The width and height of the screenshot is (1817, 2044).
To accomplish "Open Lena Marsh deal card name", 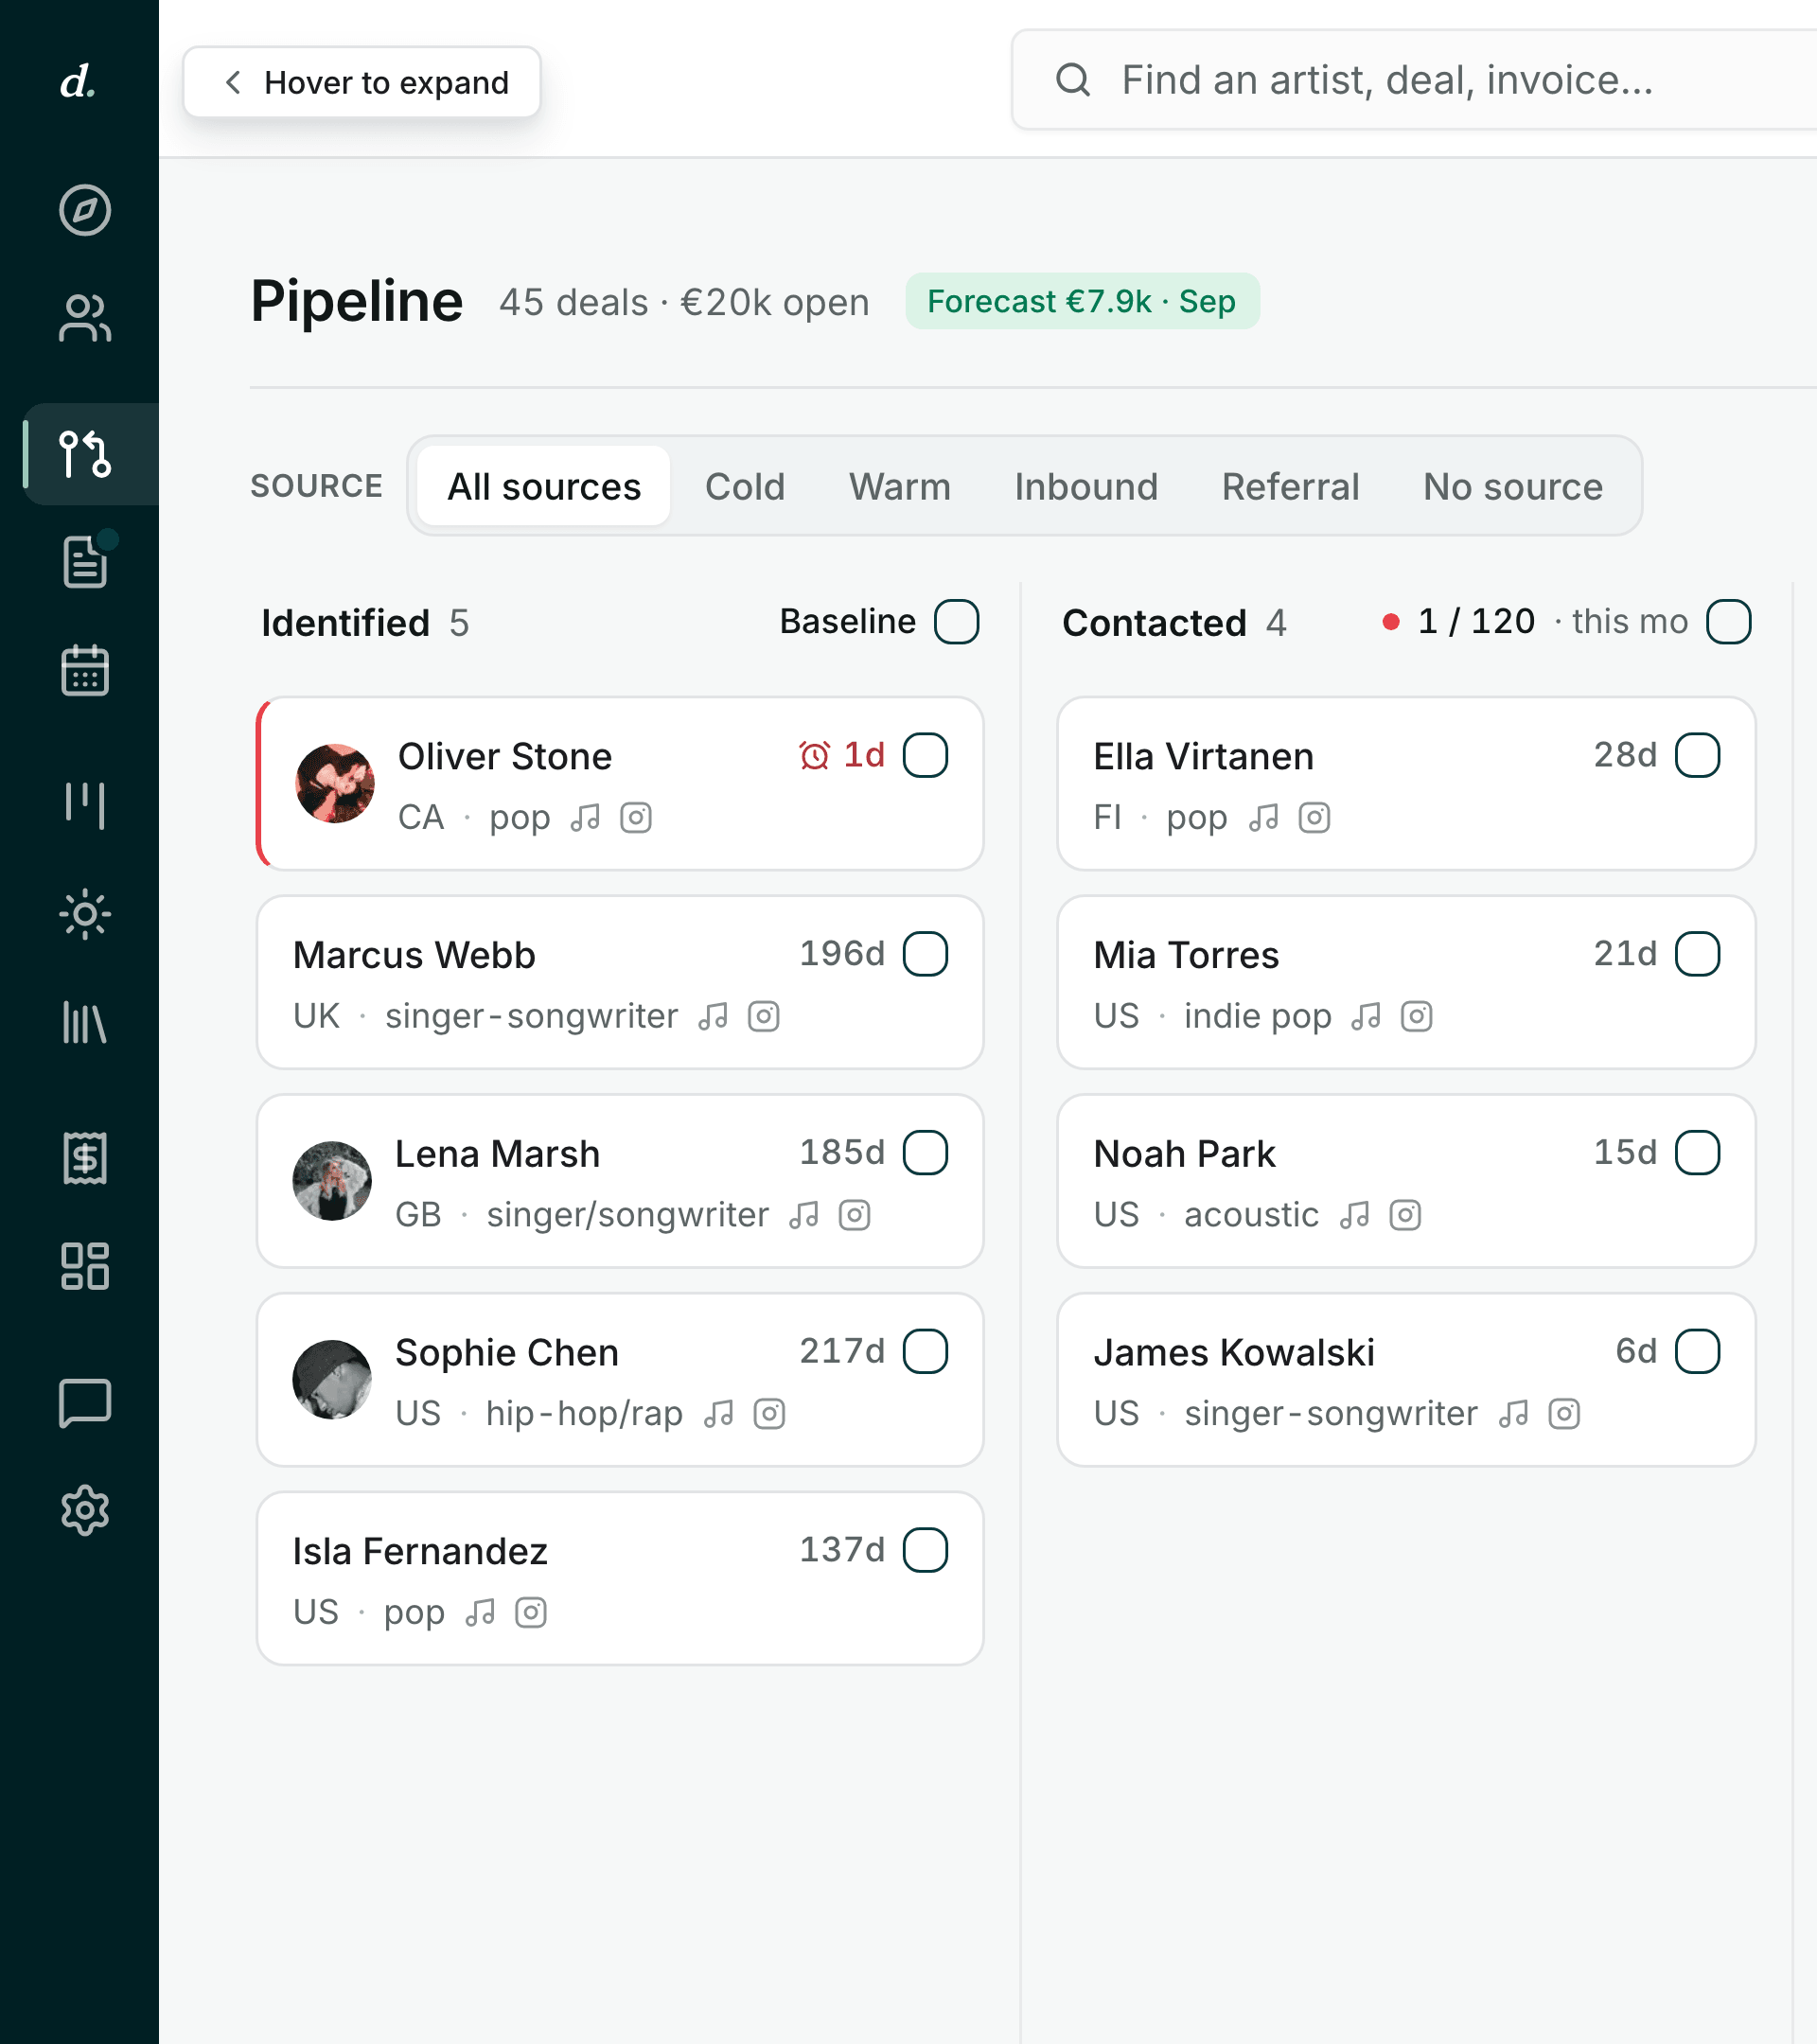I will click(x=498, y=1154).
